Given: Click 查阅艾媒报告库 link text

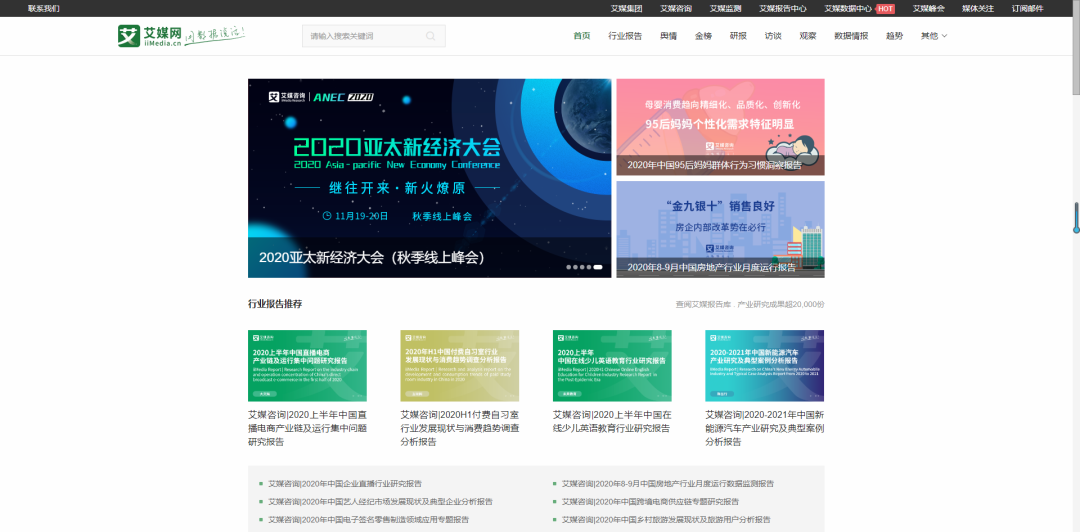Looking at the screenshot, I should coord(750,304).
